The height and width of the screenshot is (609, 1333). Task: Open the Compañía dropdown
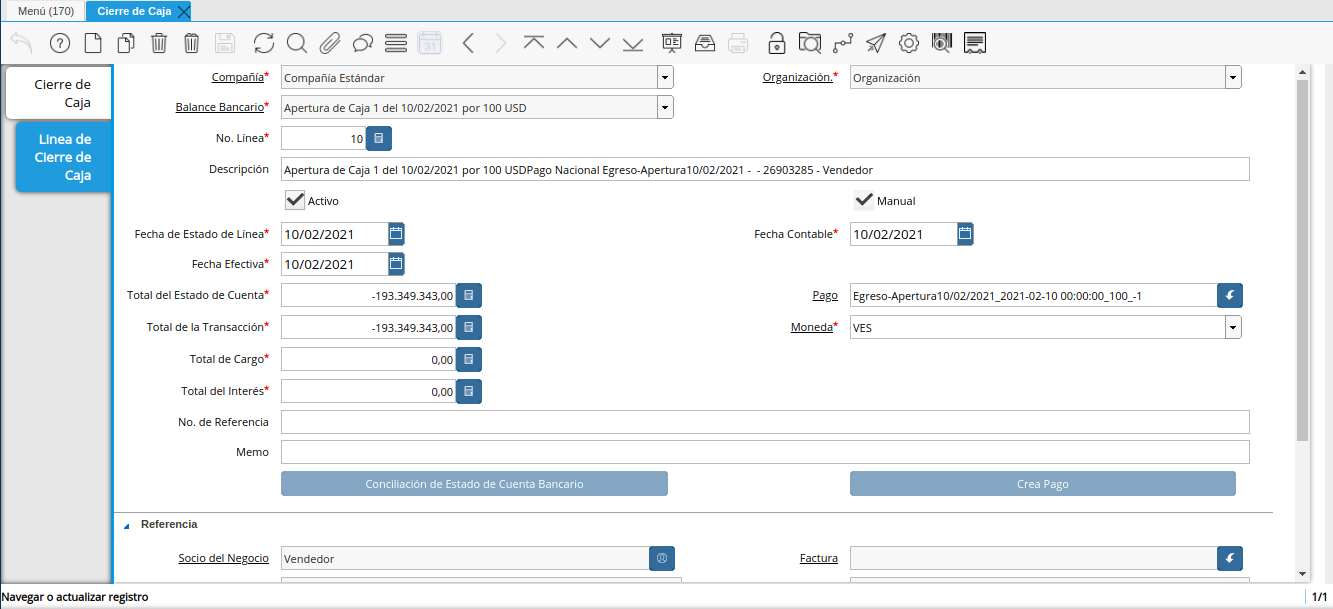click(665, 78)
